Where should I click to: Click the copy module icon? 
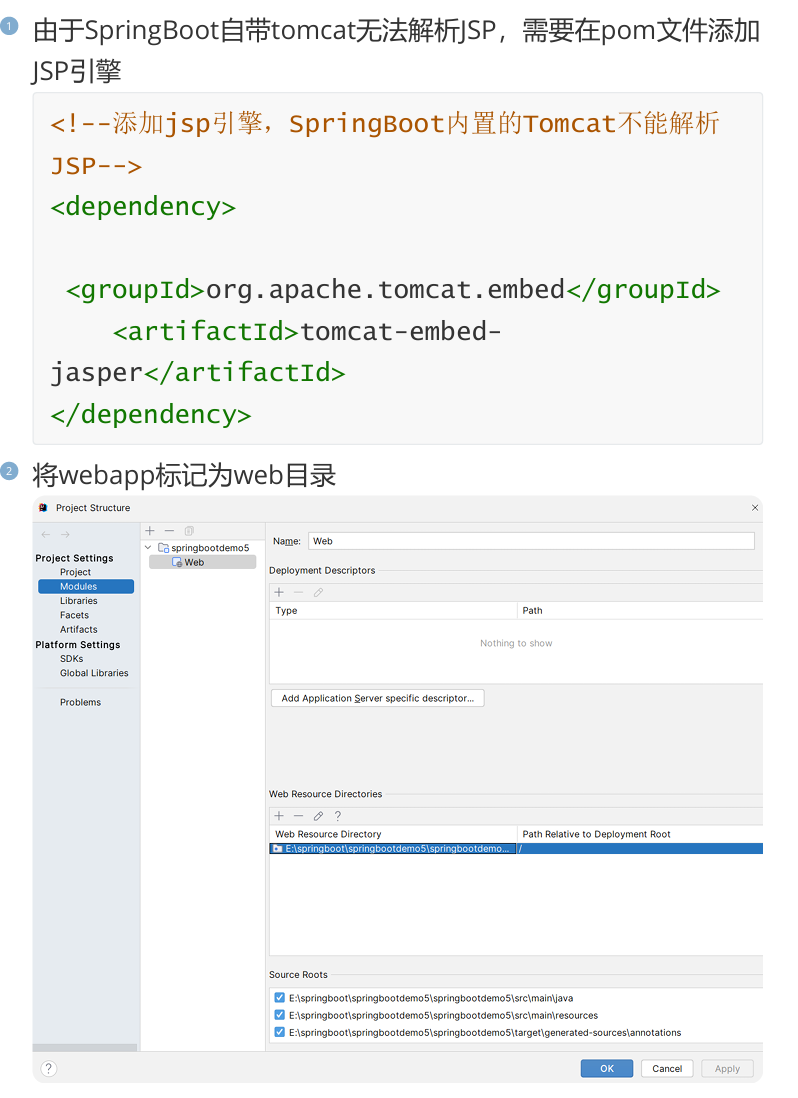(x=189, y=531)
